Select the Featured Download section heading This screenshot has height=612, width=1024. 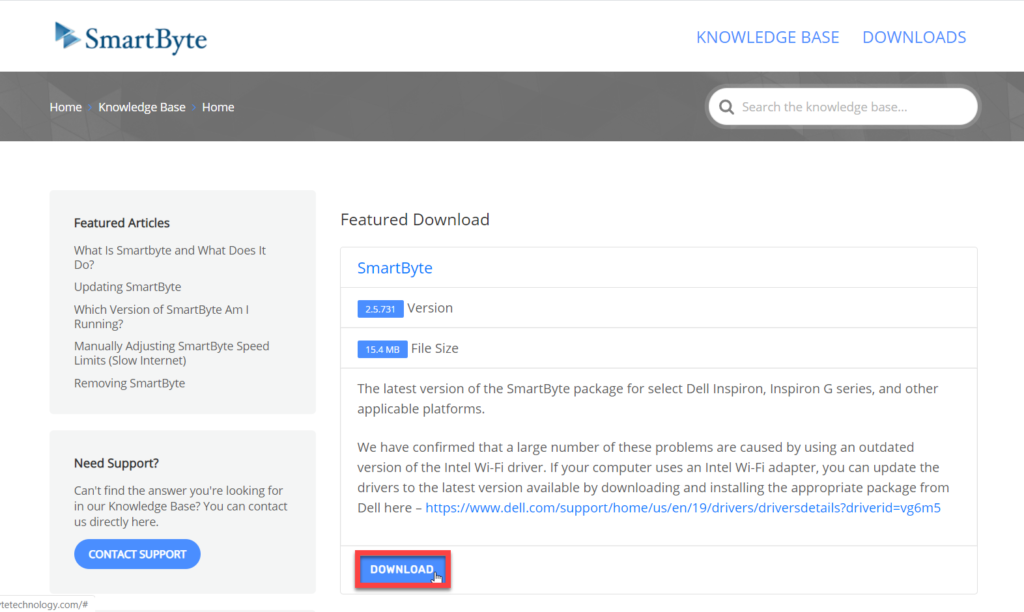coord(414,219)
